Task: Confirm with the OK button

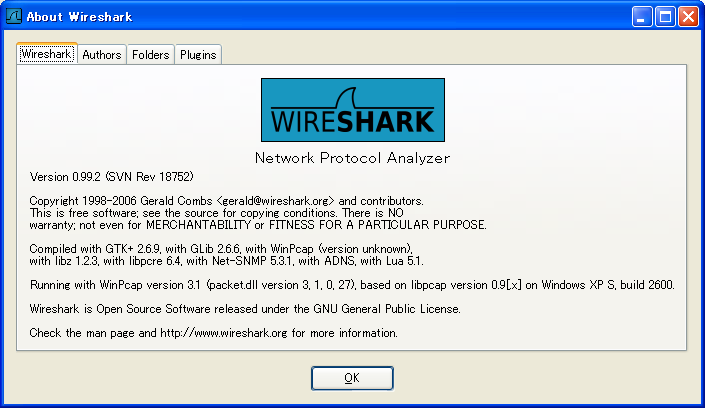Action: (352, 378)
